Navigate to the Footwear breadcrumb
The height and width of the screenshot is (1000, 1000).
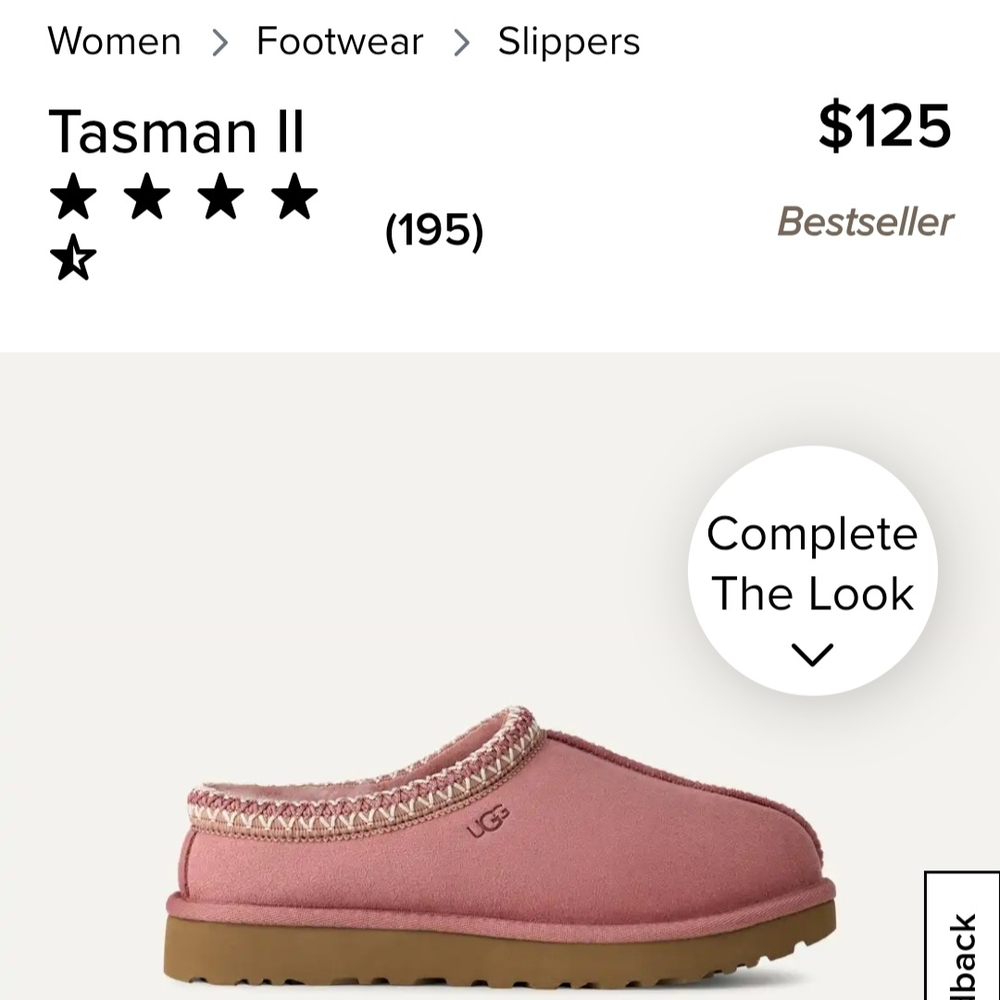point(339,42)
